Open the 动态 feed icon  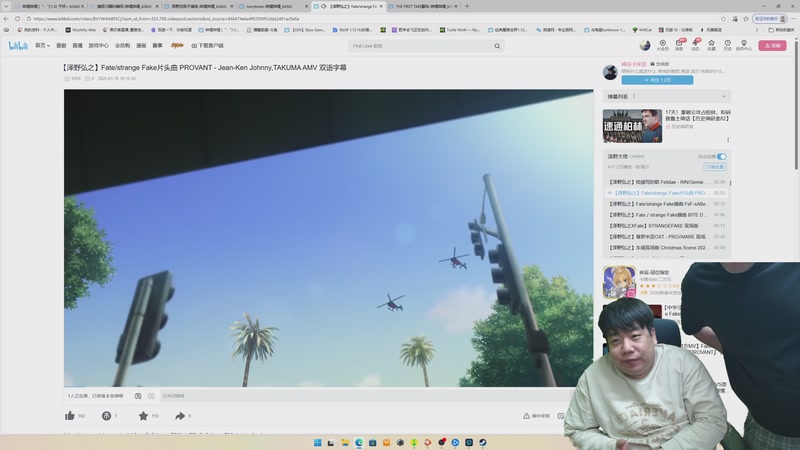coord(695,45)
